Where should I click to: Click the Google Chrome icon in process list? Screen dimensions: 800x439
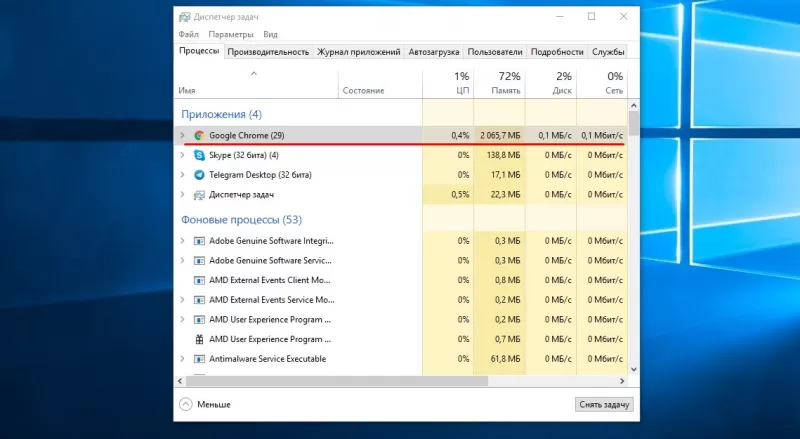(199, 135)
